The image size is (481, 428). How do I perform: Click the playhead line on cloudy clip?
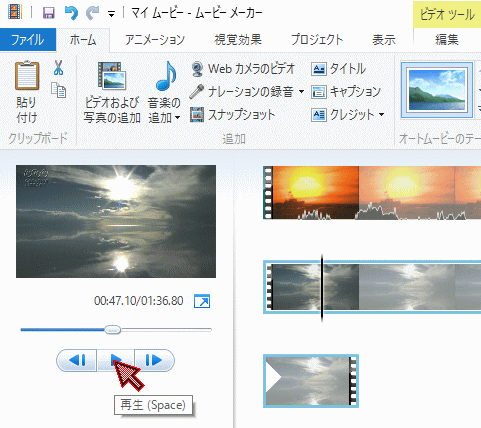coord(322,287)
